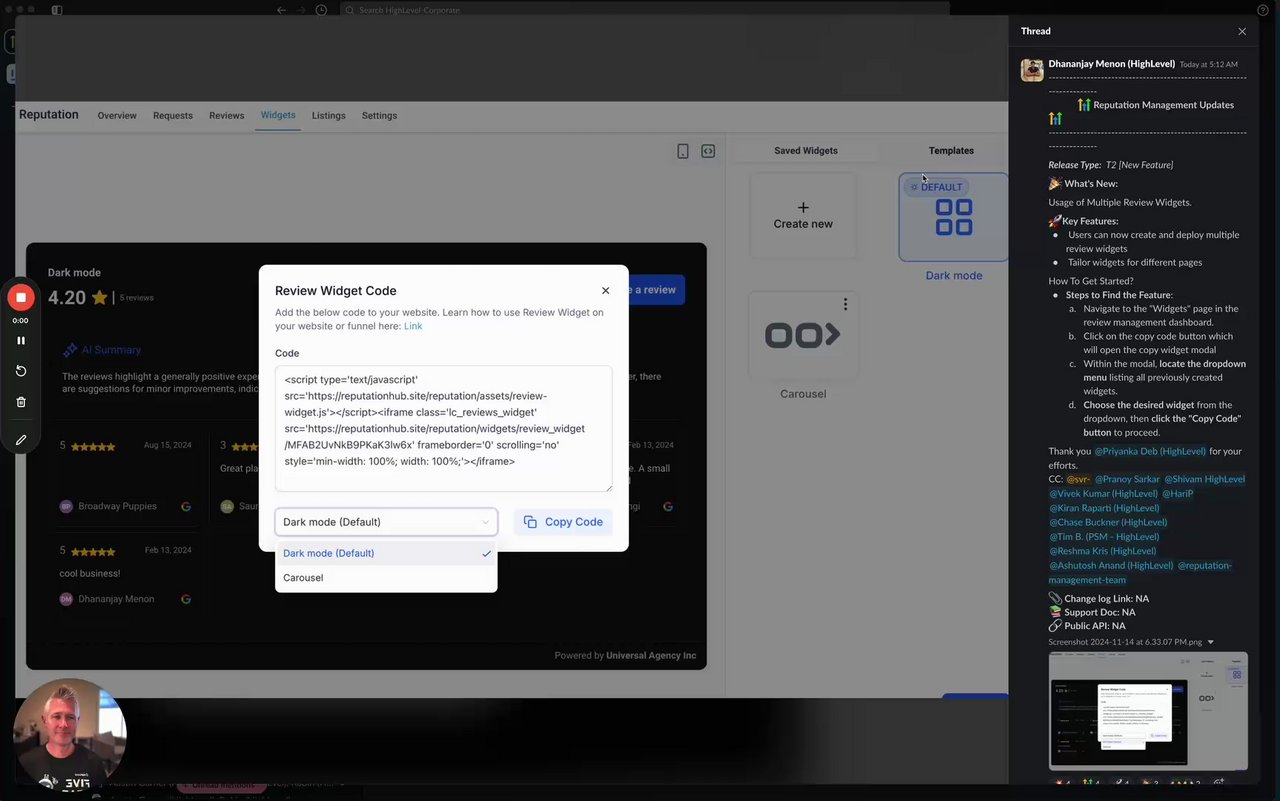The image size is (1280, 801).
Task: Stop the screen recording with the red button
Action: point(20,297)
